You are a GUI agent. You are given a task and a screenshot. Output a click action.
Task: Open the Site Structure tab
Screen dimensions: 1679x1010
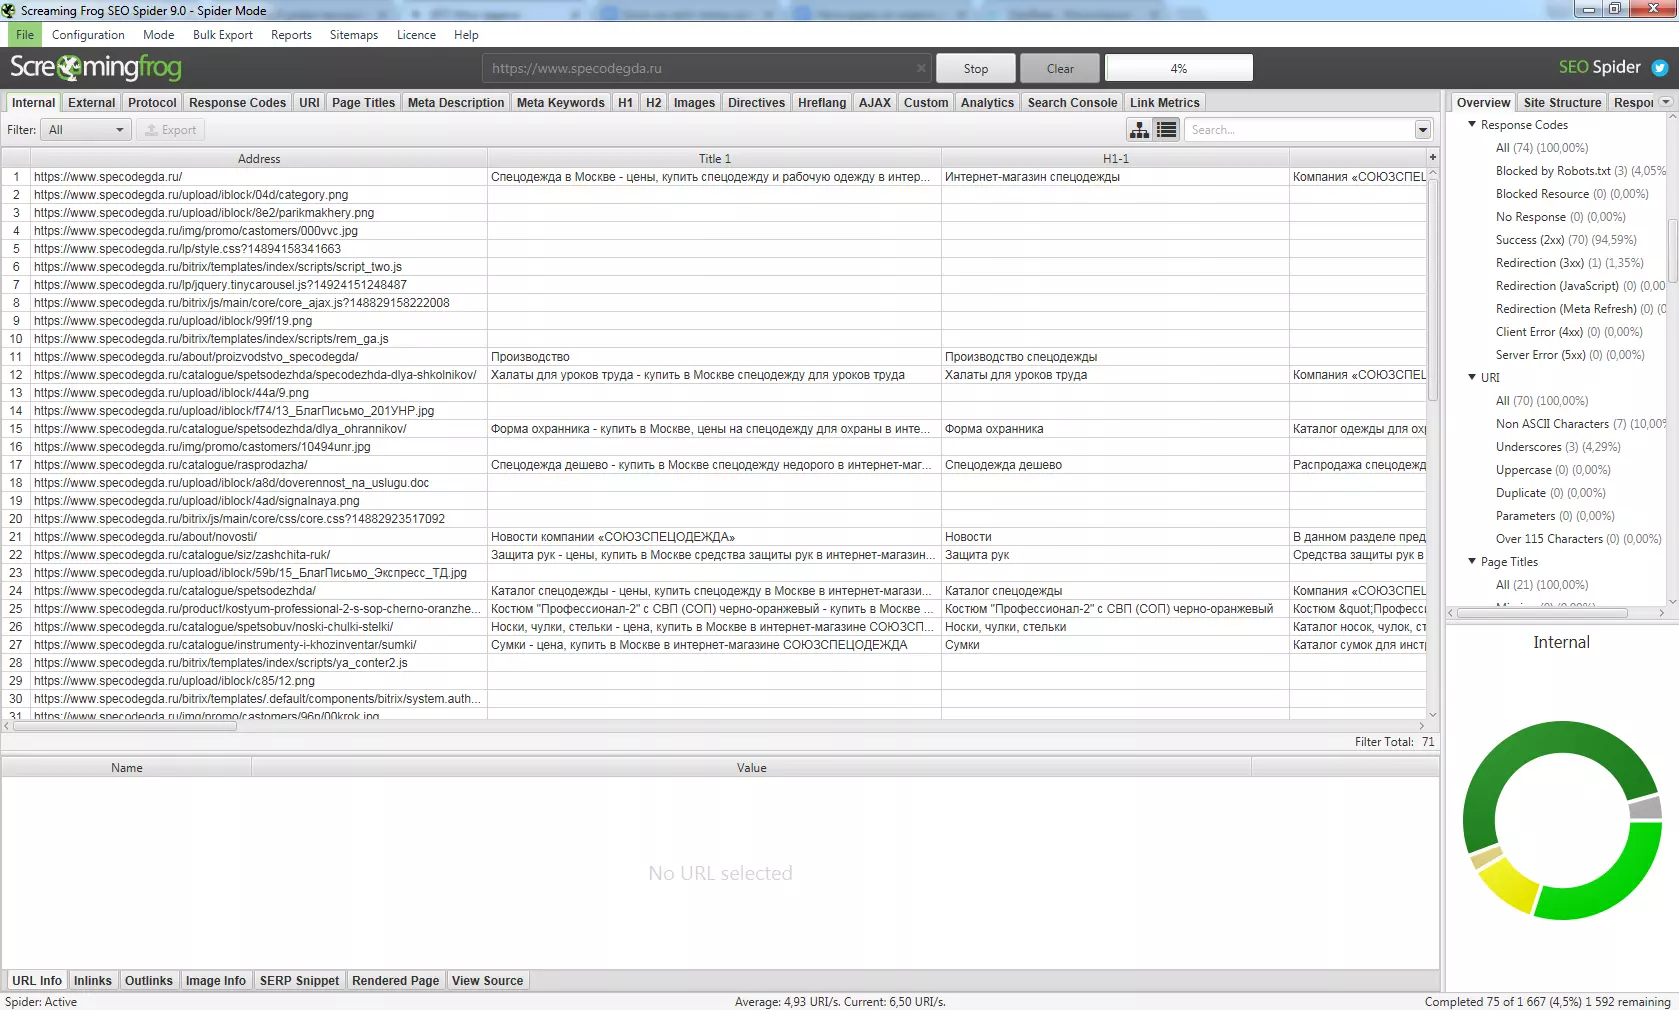pos(1562,103)
